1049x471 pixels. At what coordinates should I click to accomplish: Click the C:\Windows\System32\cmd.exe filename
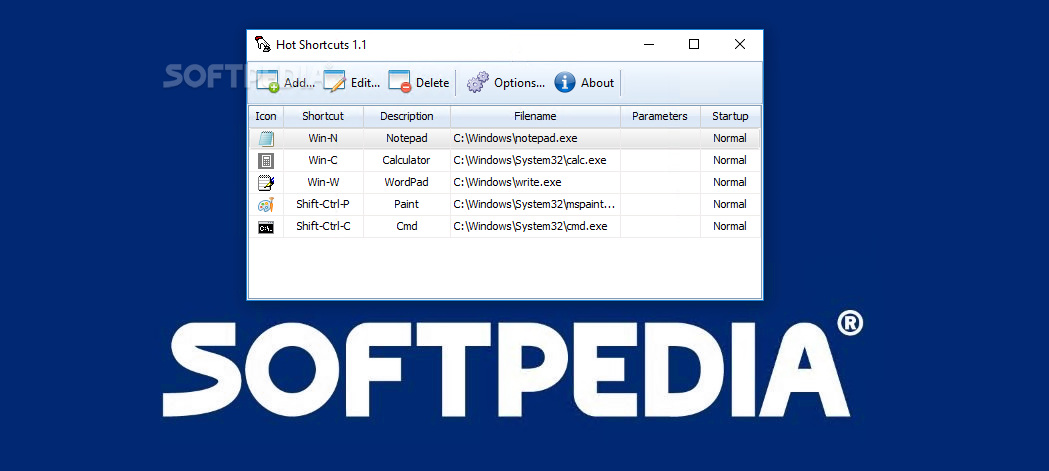coord(531,226)
